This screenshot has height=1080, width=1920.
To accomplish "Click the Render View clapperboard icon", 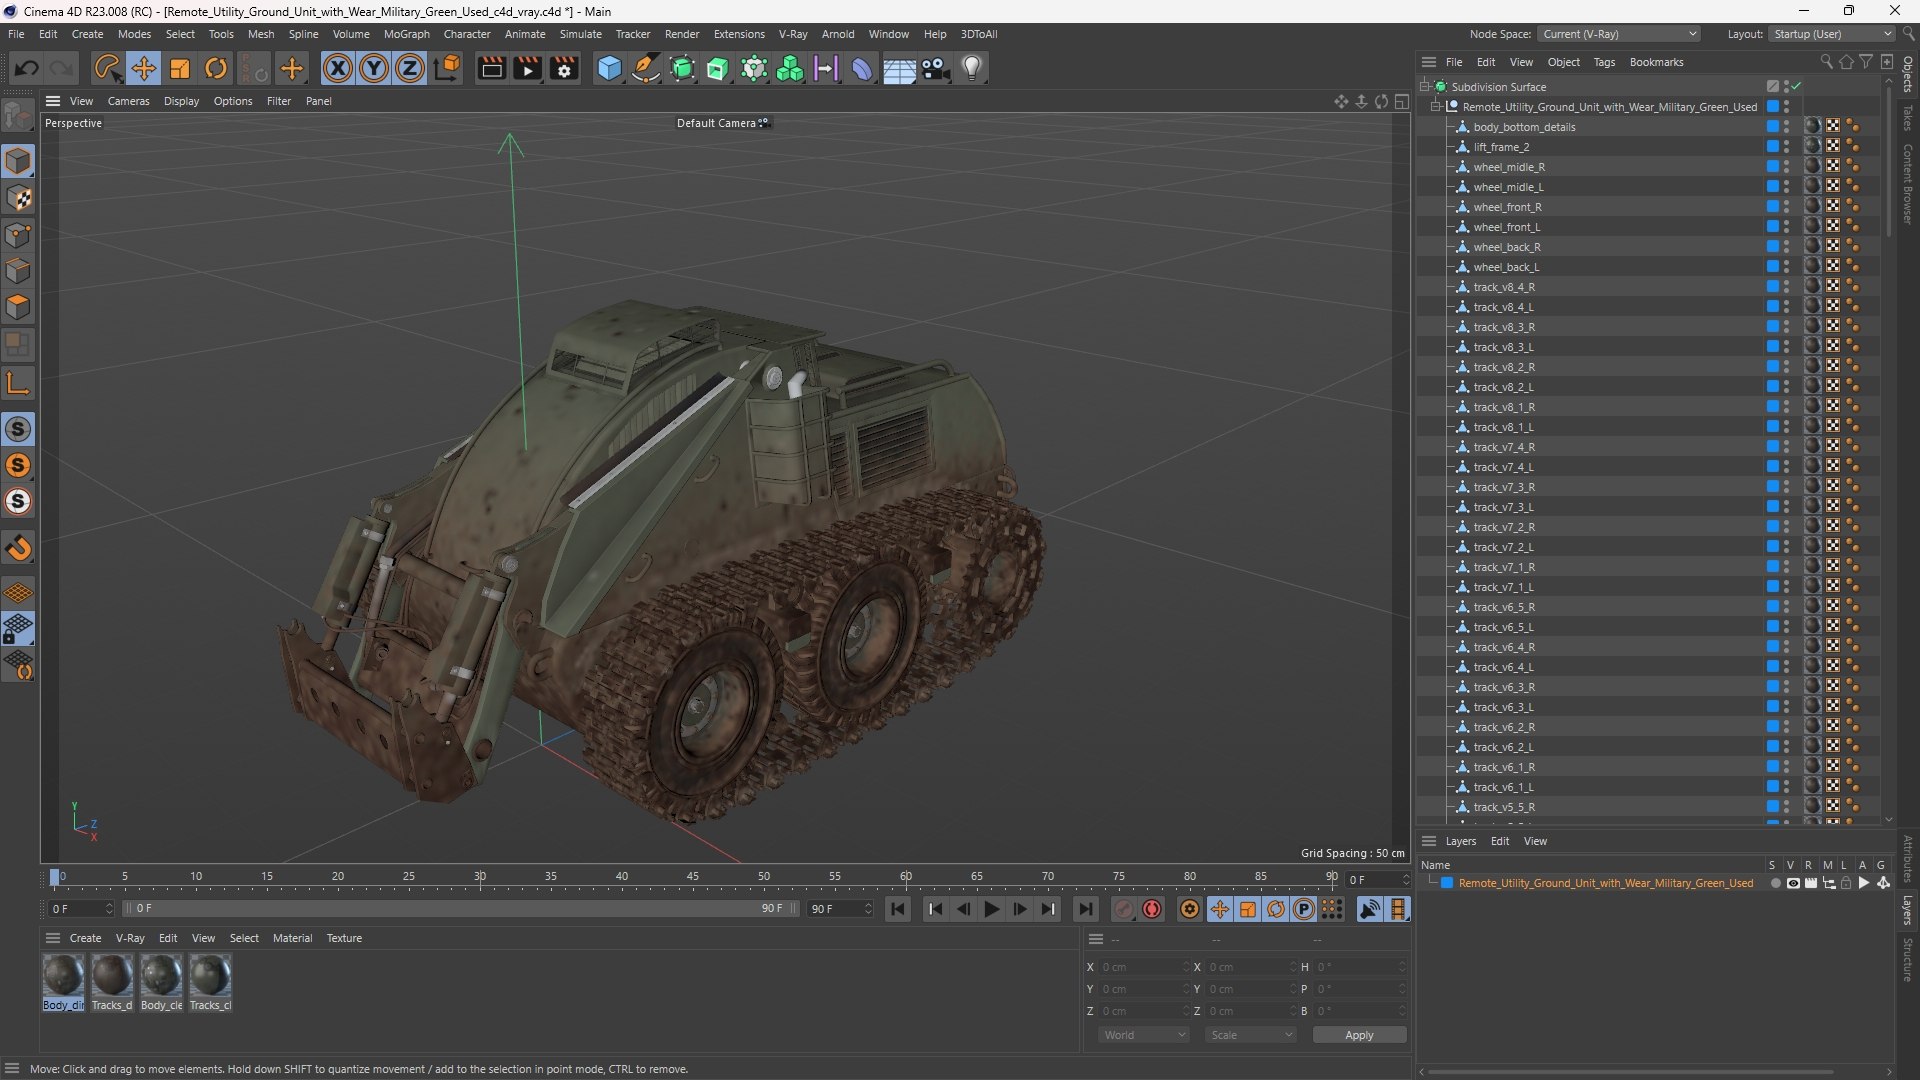I will [491, 68].
